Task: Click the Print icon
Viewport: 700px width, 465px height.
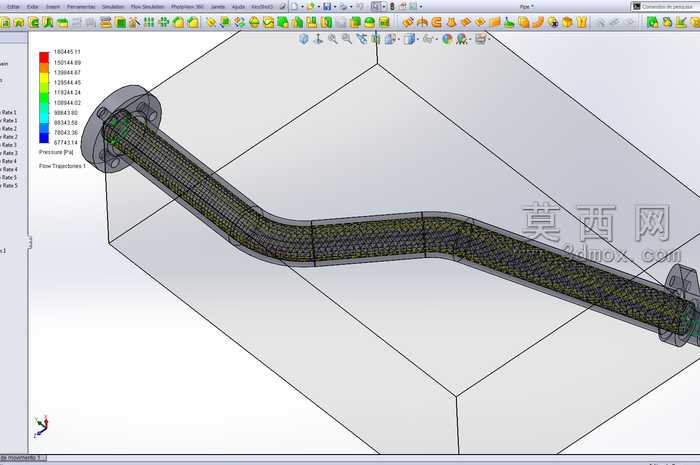Action: pos(343,7)
